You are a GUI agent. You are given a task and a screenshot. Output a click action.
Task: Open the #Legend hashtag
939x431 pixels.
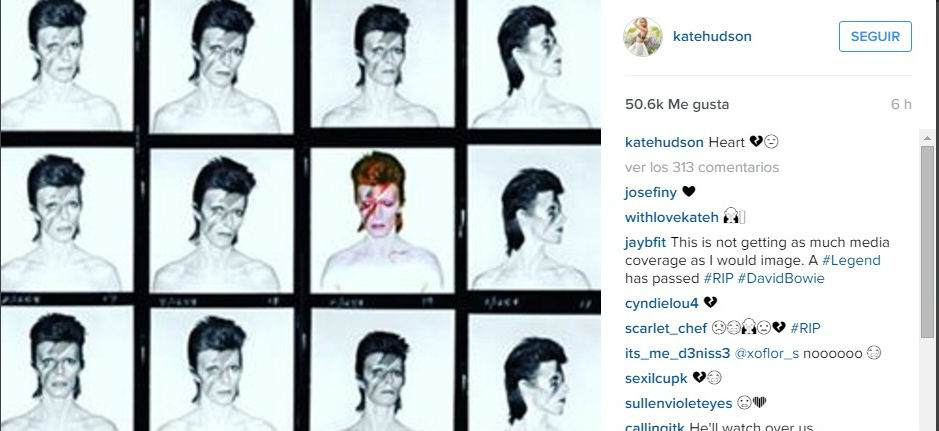pyautogui.click(x=851, y=260)
